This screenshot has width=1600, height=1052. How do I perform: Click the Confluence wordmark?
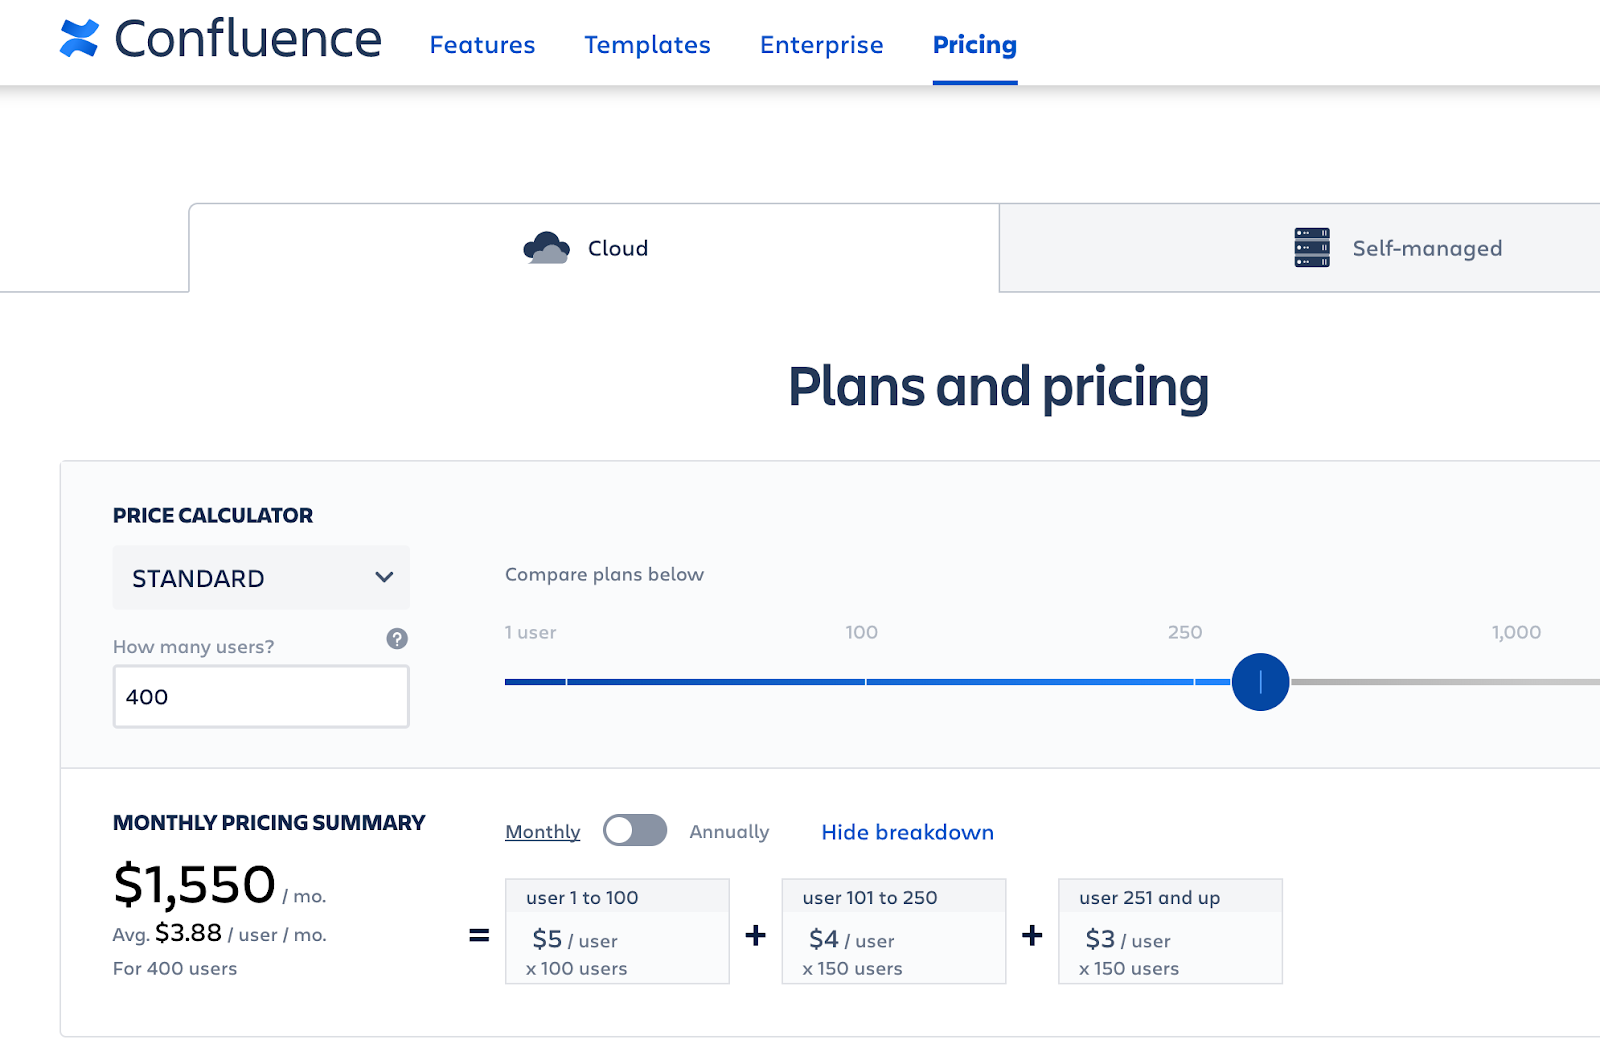[x=248, y=39]
